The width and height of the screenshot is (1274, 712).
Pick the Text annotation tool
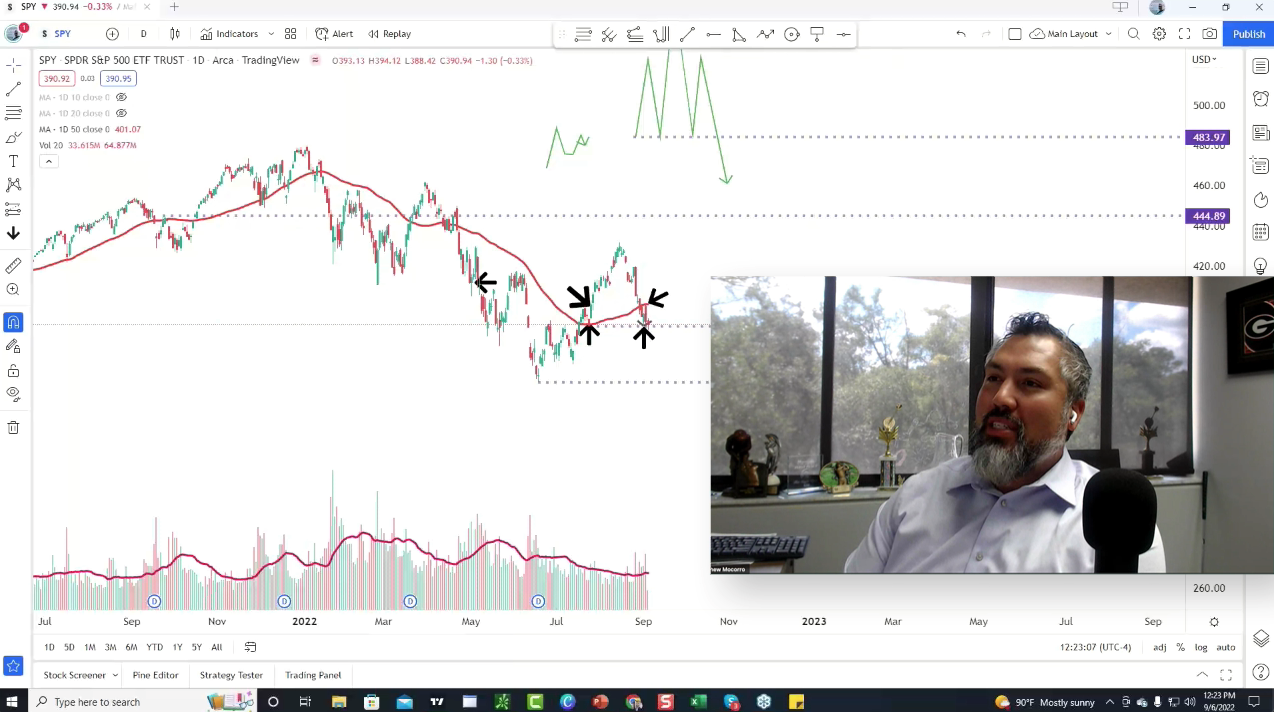click(x=13, y=161)
